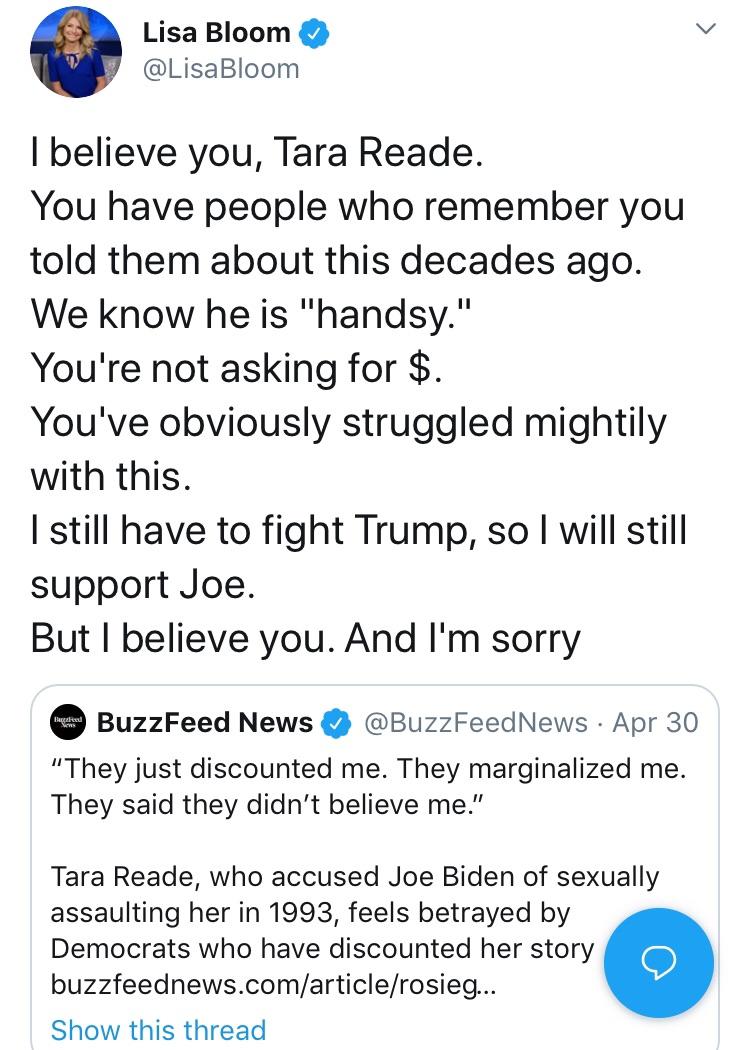Tap the @BuzzFeedNews handle

476,723
